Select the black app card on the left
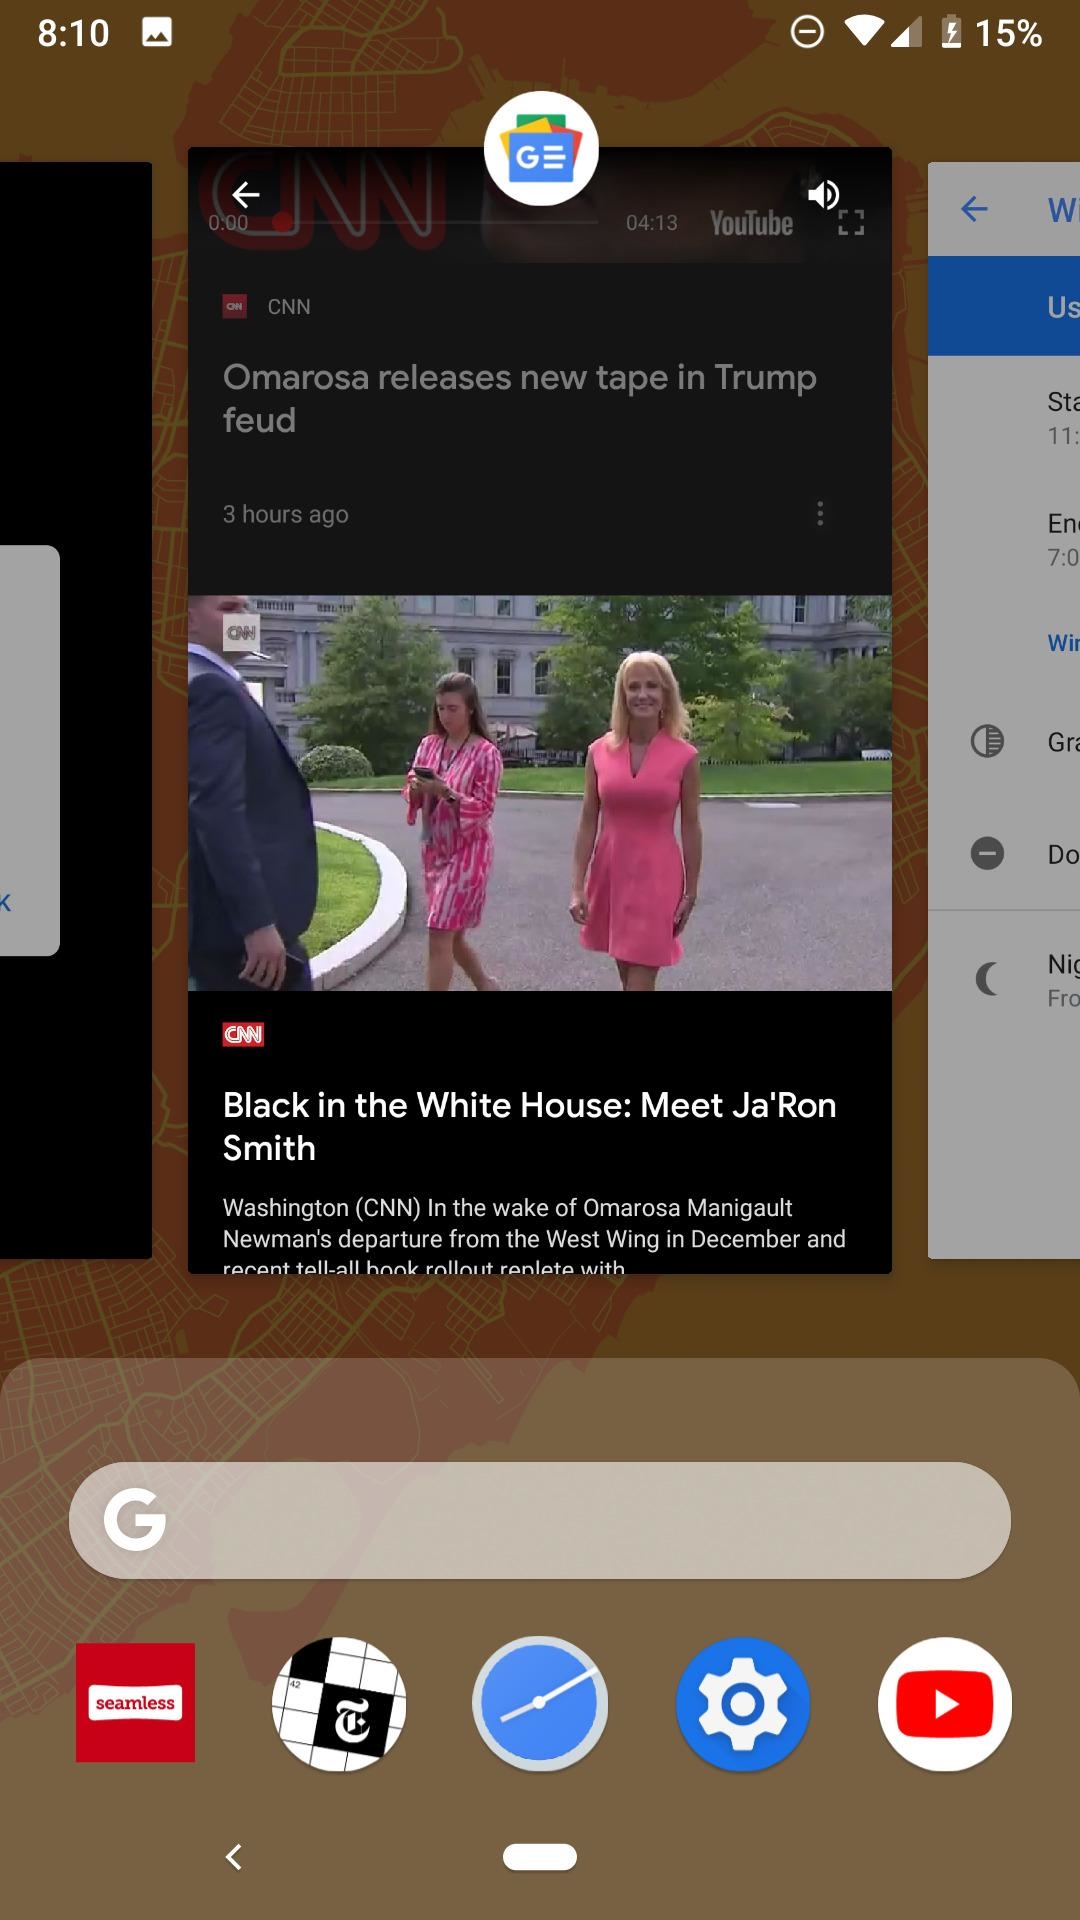The image size is (1080, 1920). click(x=76, y=710)
